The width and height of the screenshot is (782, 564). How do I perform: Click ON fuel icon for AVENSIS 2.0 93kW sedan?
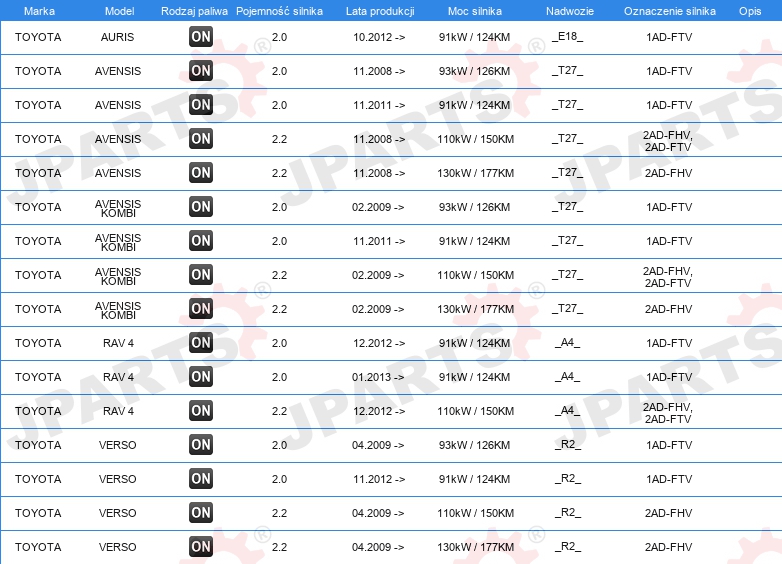point(201,70)
